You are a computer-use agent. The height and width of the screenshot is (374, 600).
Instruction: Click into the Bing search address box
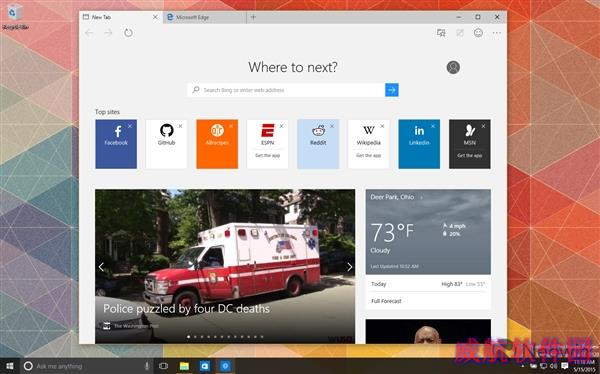286,90
